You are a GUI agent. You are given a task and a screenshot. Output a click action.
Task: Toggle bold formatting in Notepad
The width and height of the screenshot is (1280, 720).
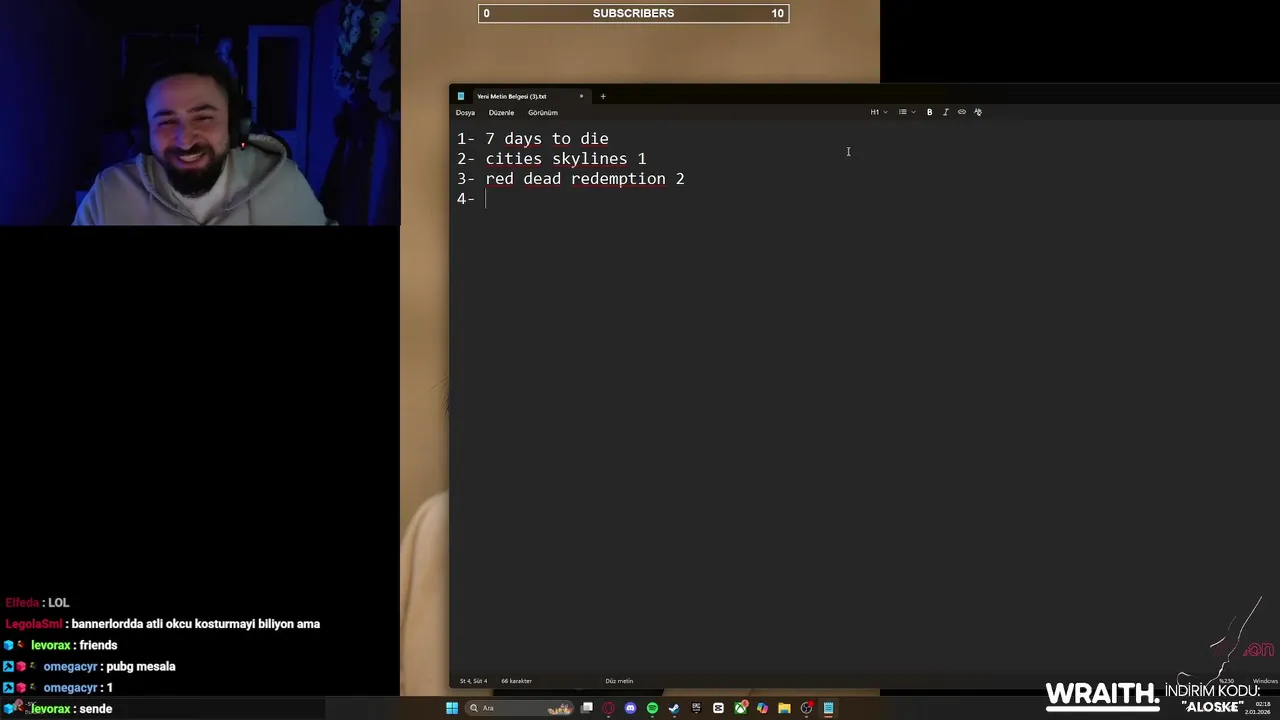click(929, 112)
